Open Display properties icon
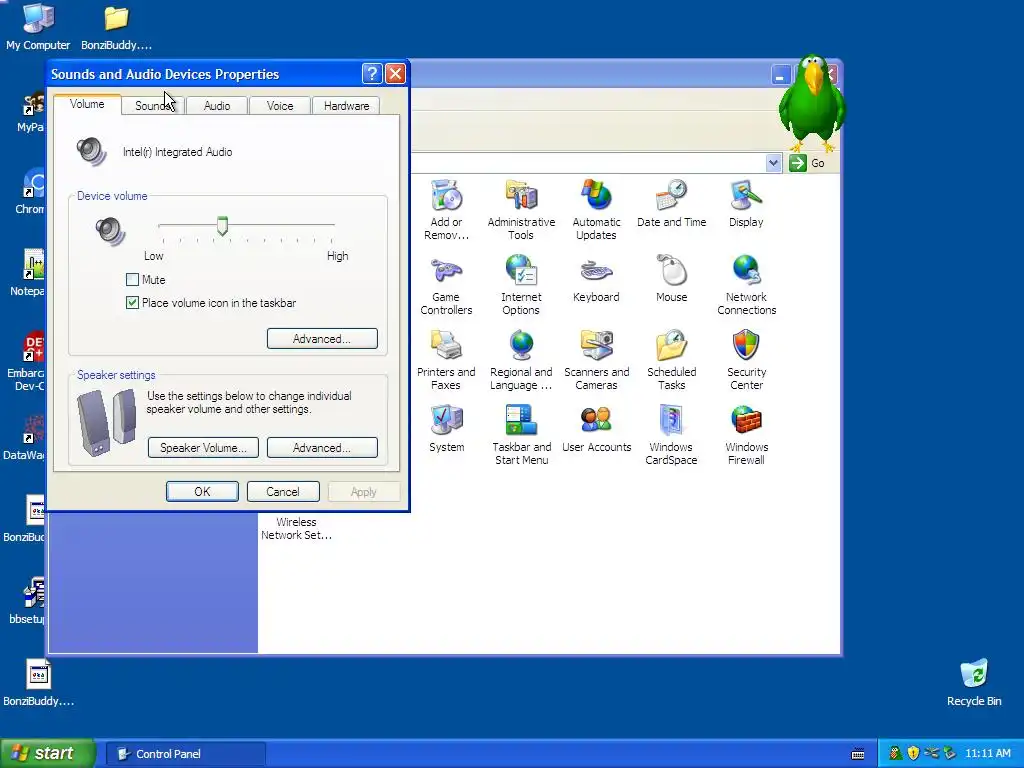 [x=746, y=203]
